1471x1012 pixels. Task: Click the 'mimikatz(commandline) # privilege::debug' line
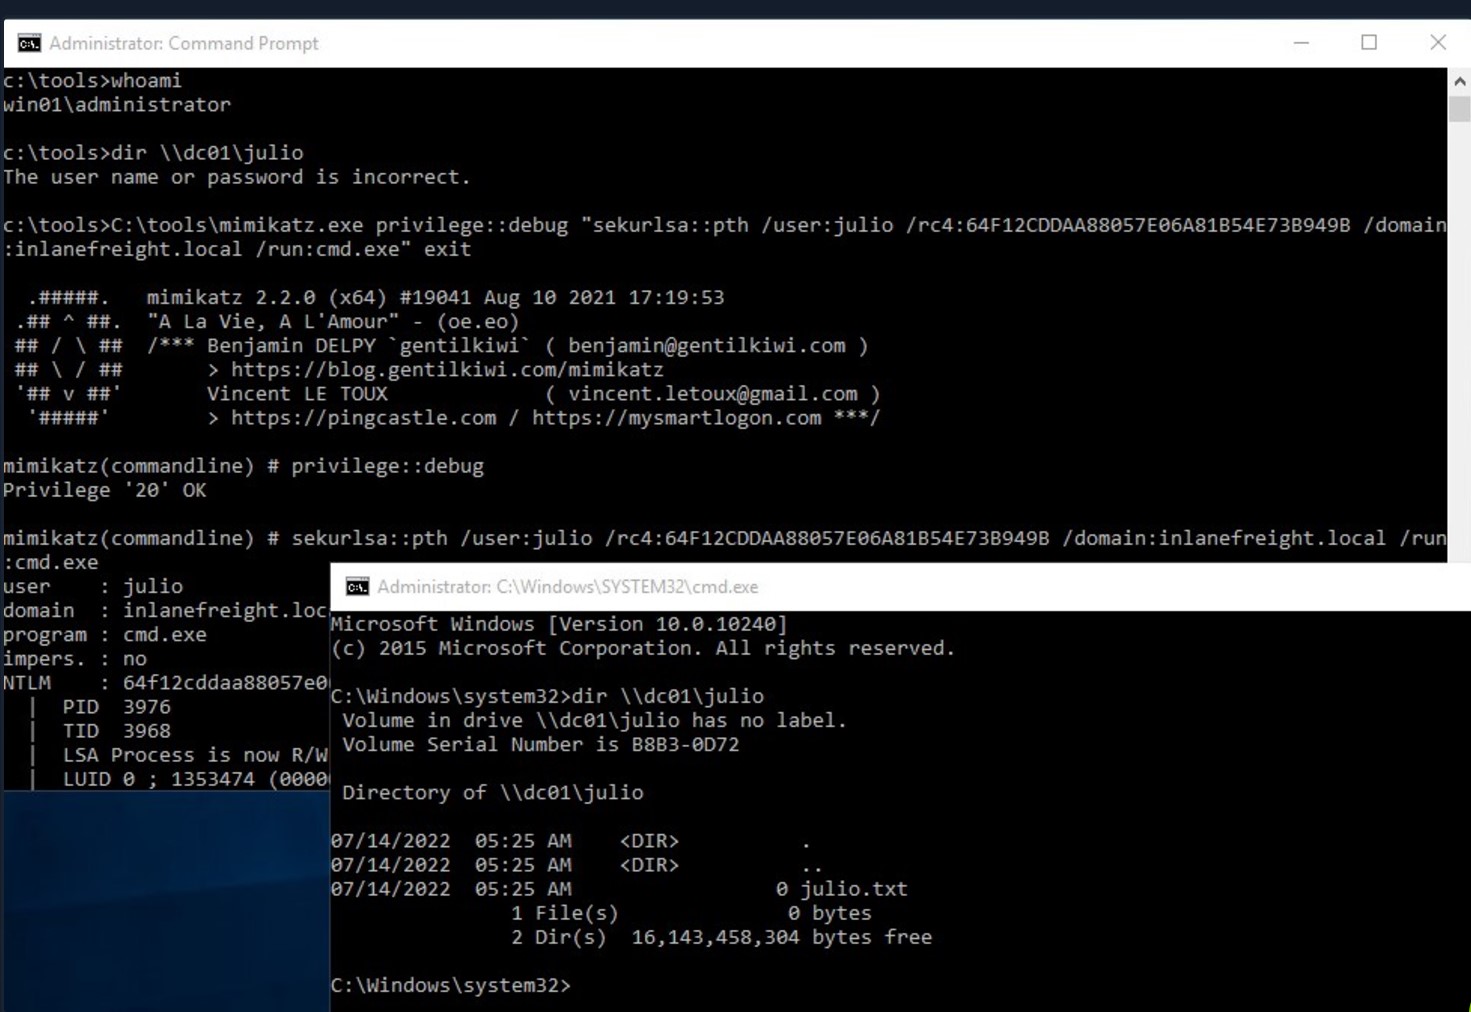[x=243, y=466]
